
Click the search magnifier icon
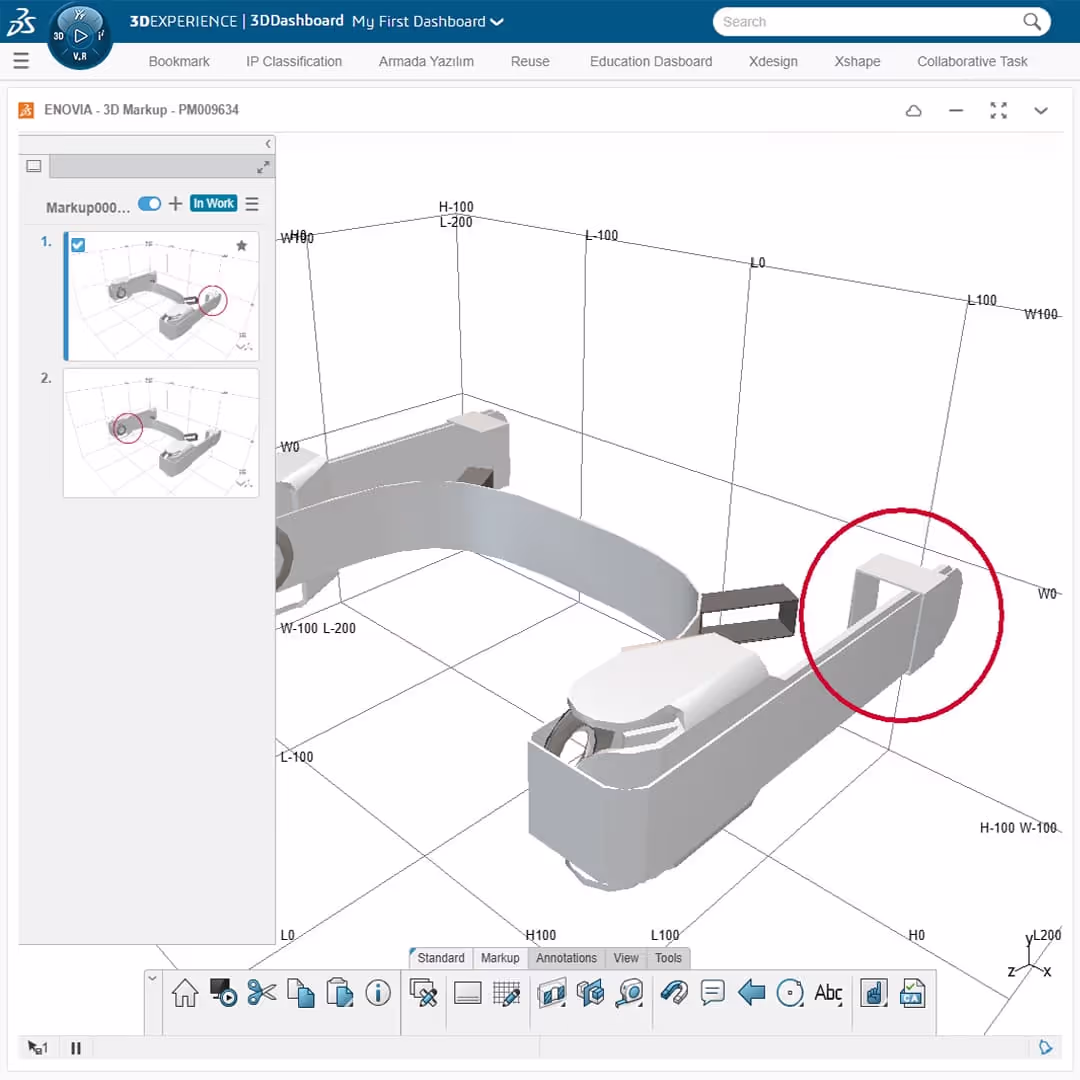point(1031,21)
